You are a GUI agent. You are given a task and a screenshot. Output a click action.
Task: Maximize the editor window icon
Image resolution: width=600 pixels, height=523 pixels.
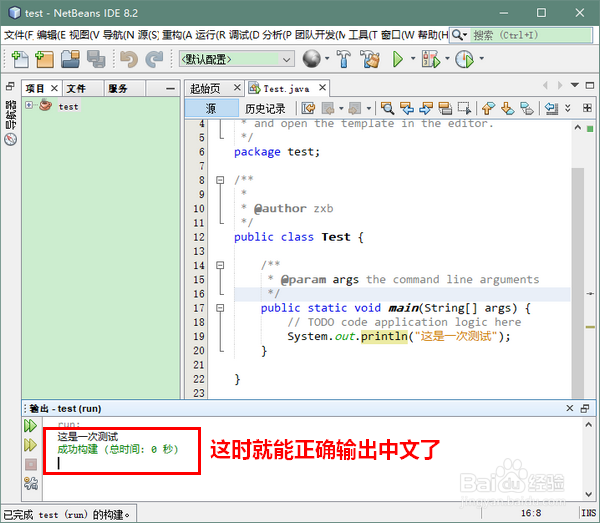(590, 85)
